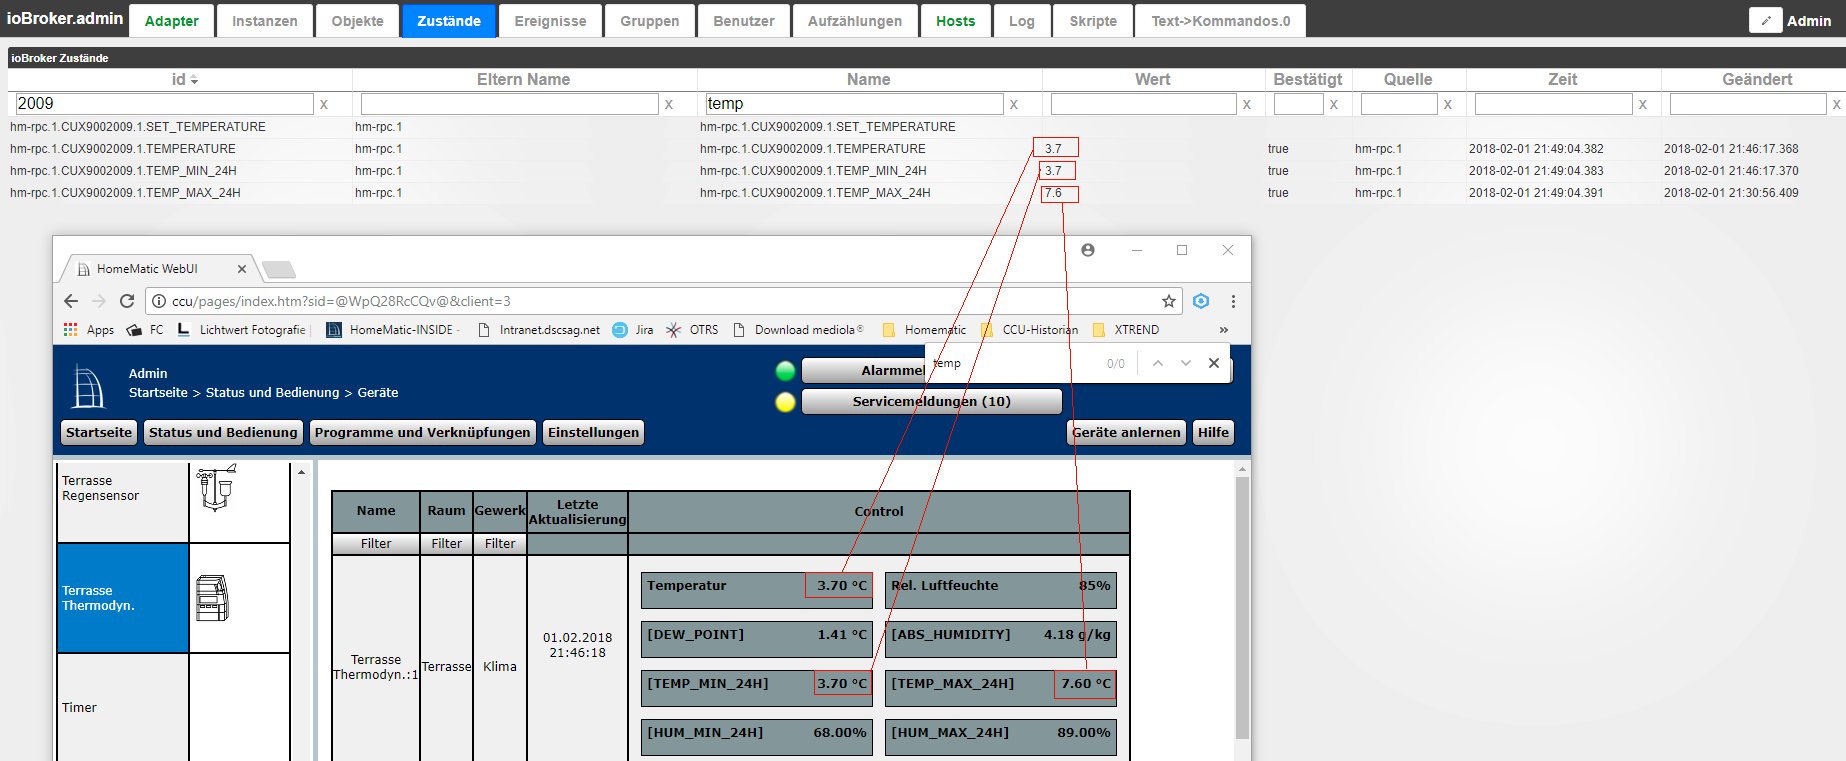This screenshot has width=1846, height=761.
Task: Open the Text->Kommandos.0 tab
Action: 1220,21
